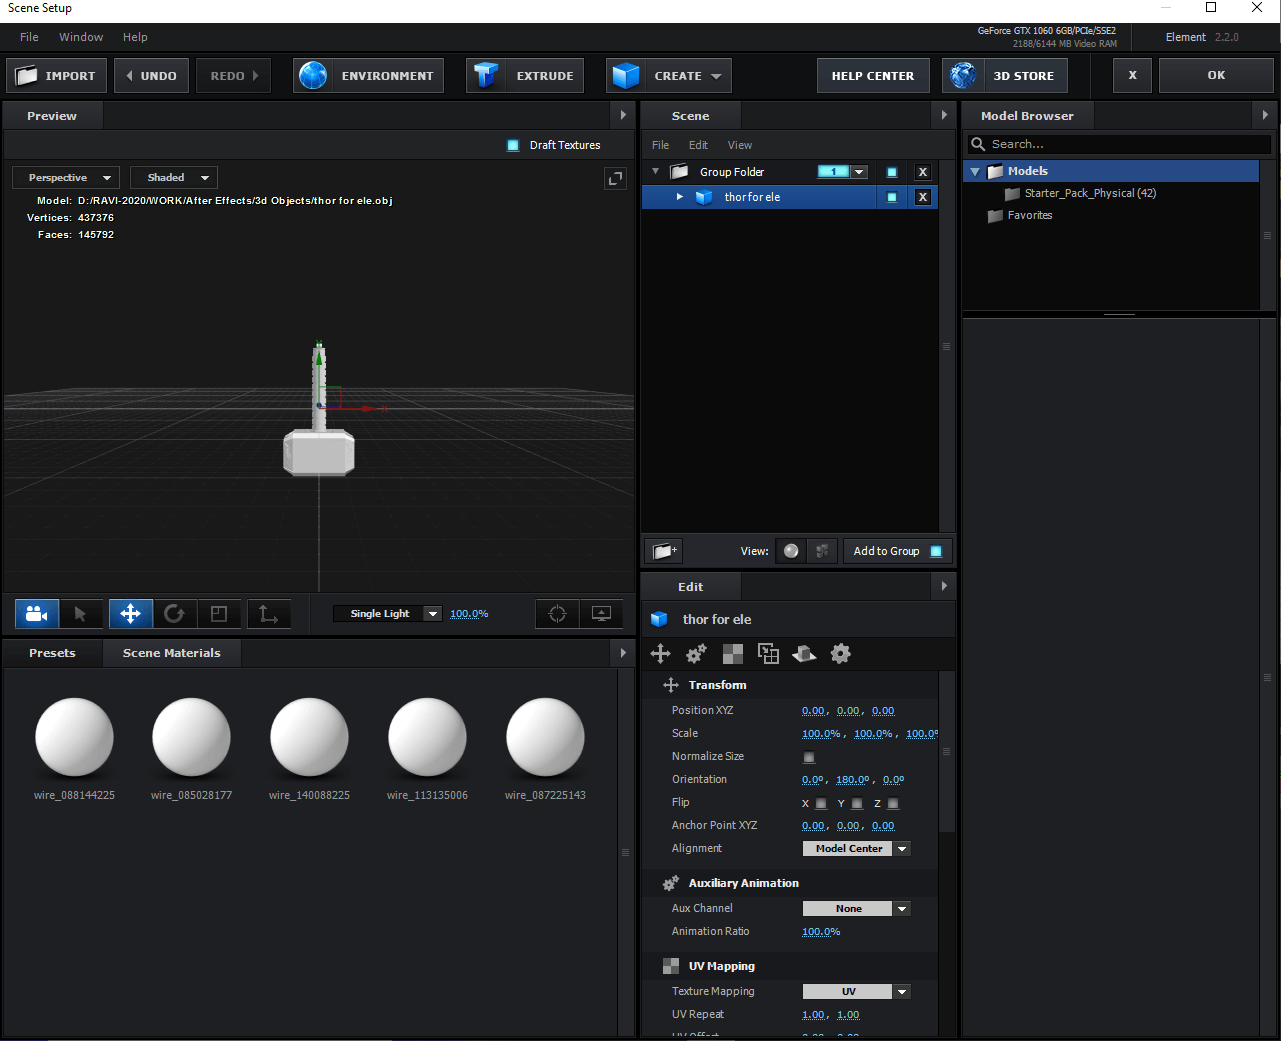Screen dimensions: 1281x1041
Task: Switch to the Scene Materials tab
Action: pos(172,653)
